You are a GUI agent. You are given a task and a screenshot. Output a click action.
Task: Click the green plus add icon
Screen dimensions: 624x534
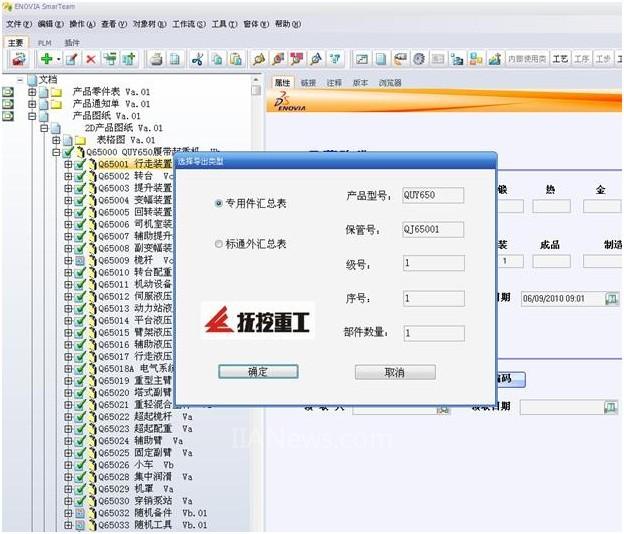(46, 60)
